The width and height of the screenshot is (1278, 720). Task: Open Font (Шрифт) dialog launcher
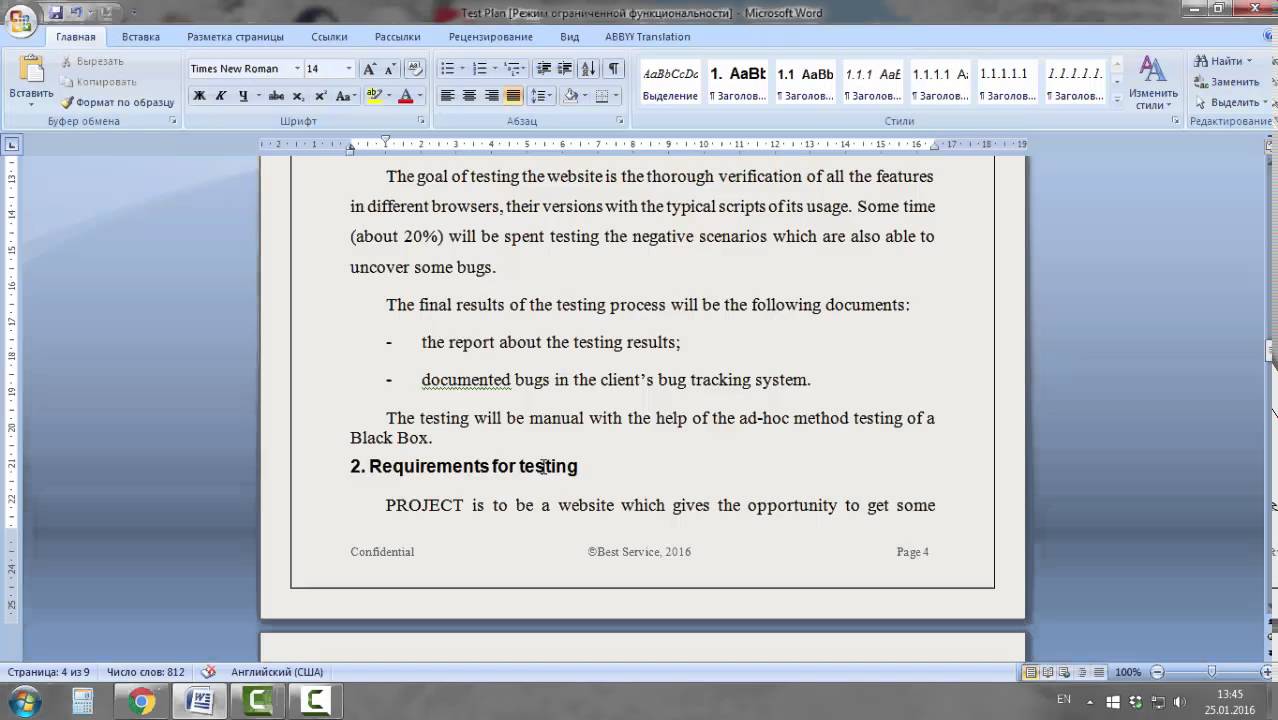pyautogui.click(x=421, y=121)
